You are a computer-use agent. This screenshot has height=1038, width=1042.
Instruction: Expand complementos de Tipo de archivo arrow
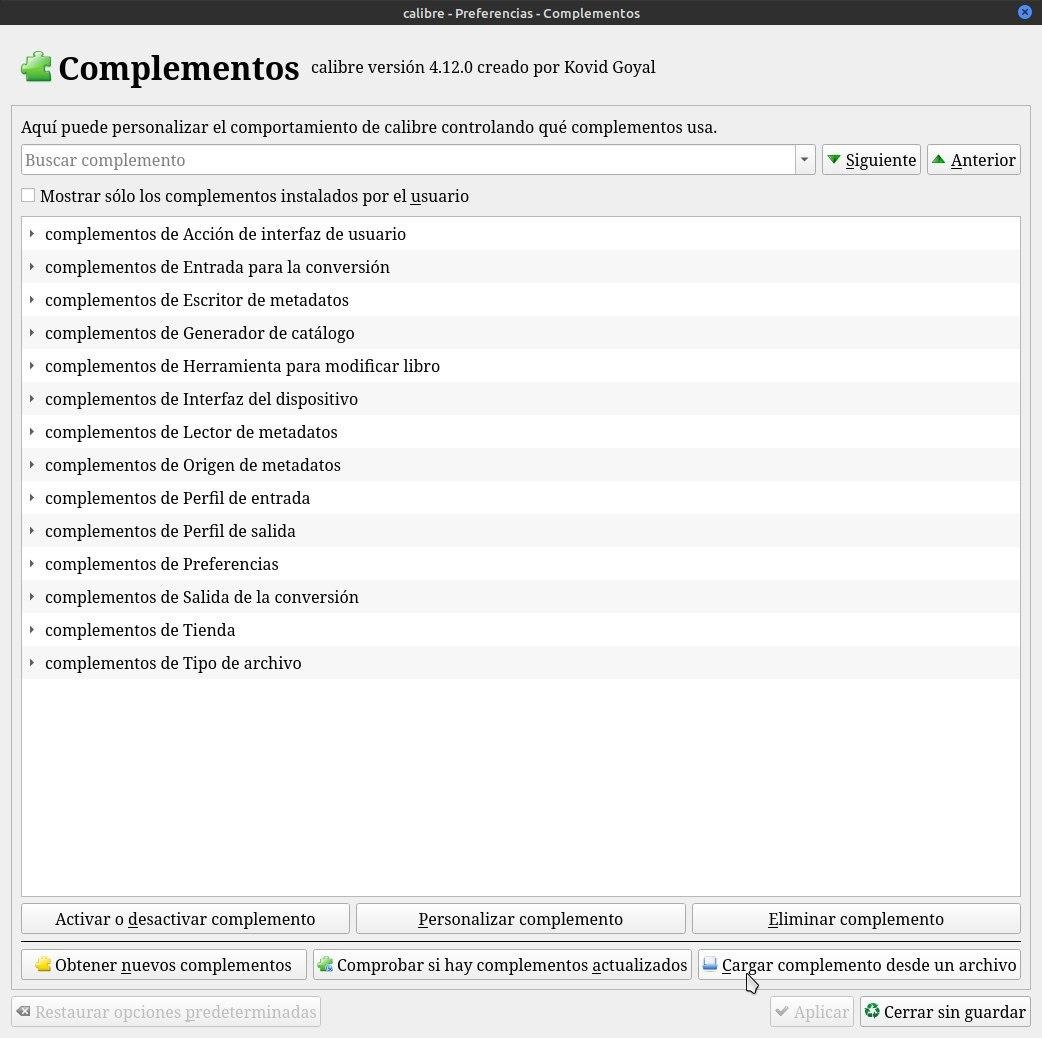coord(31,663)
